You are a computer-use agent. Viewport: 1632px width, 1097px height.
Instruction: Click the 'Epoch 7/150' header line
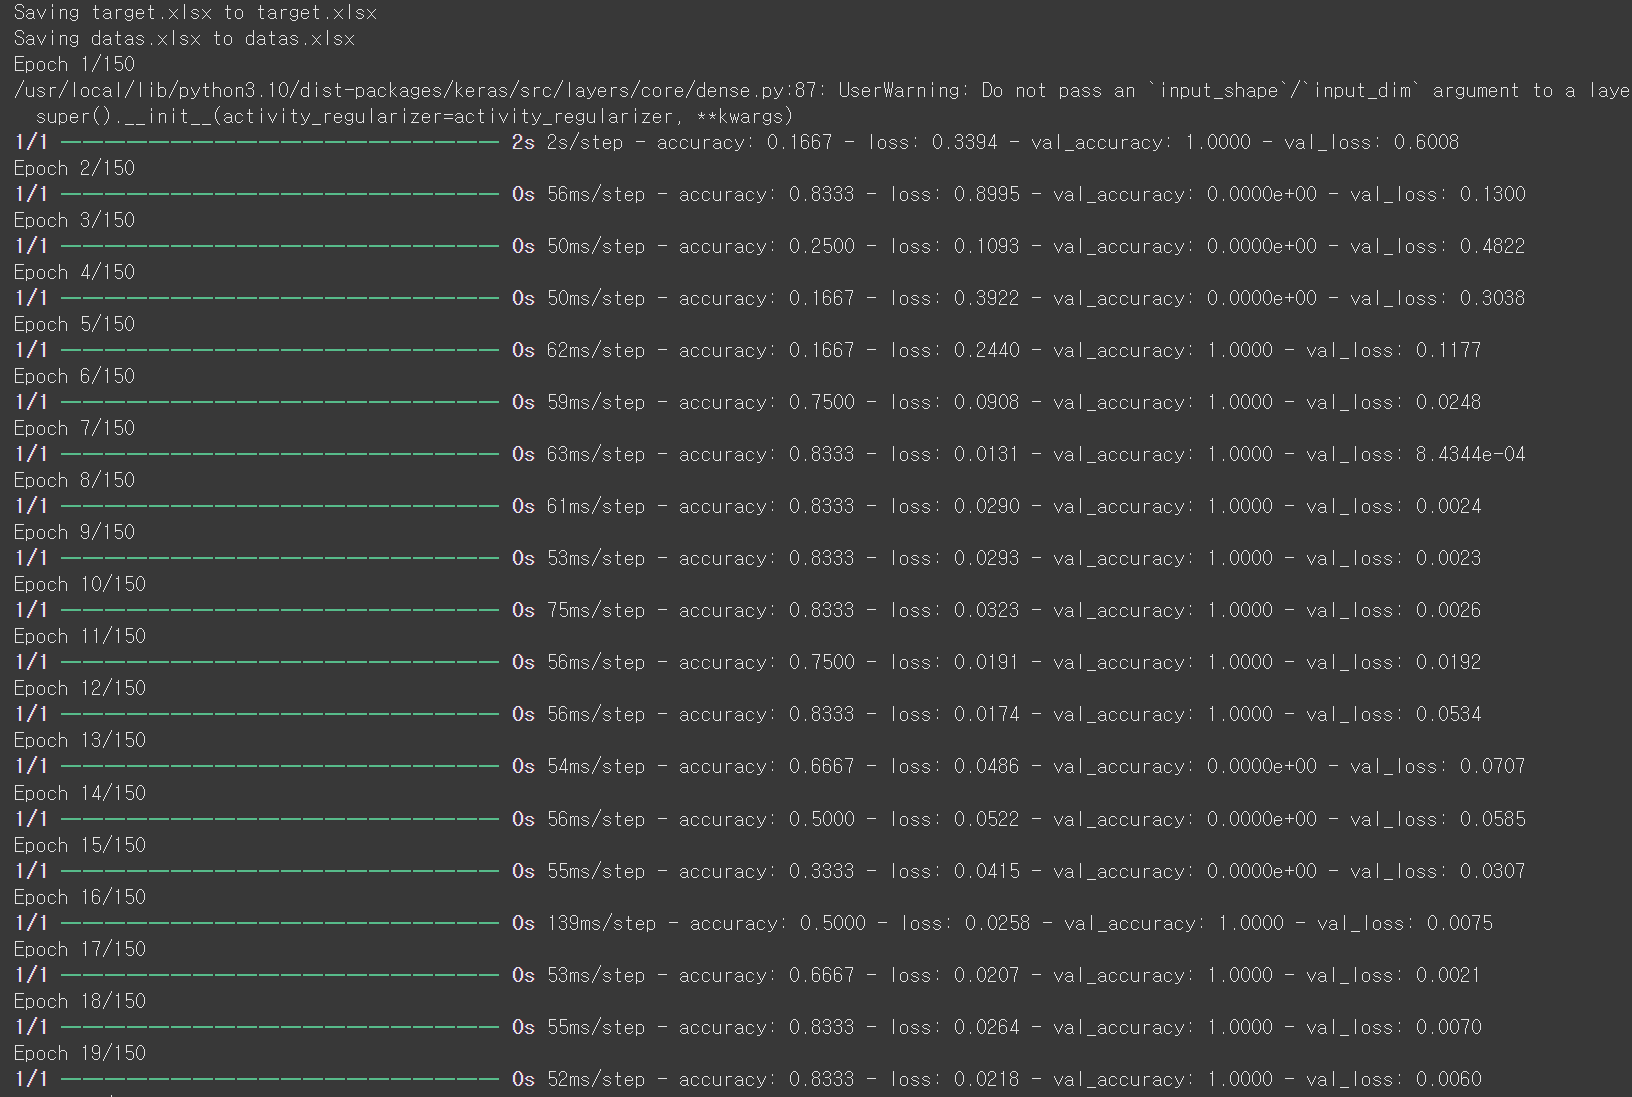(x=74, y=428)
